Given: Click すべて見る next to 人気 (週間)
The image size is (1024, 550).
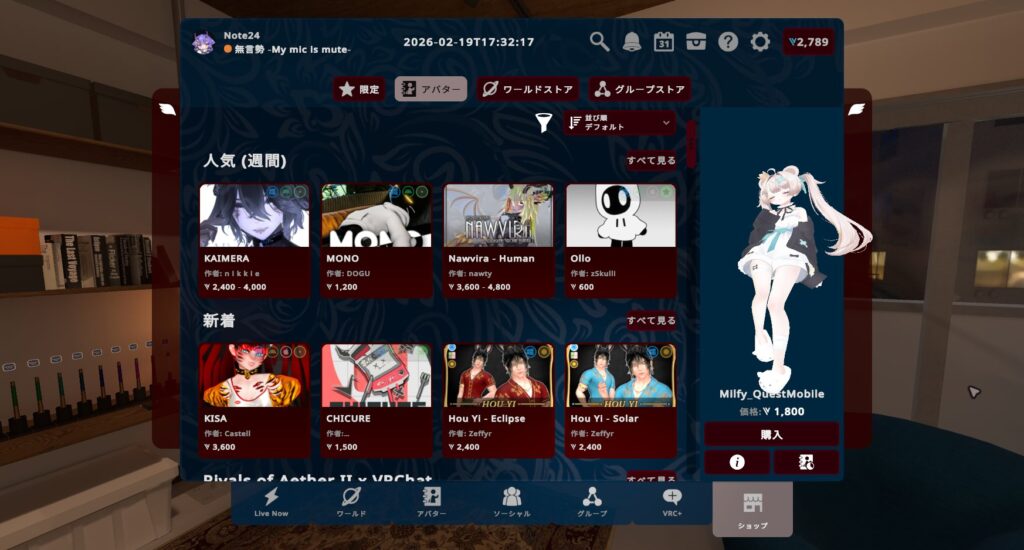Looking at the screenshot, I should pos(651,160).
